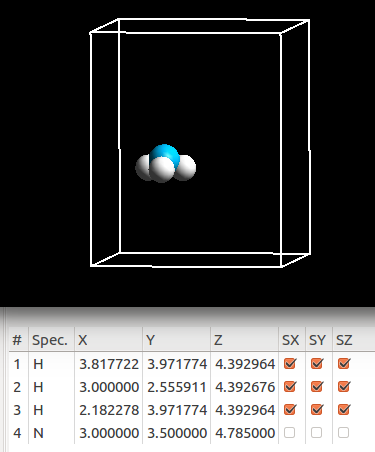This screenshot has height=452, width=375.
Task: Uncheck SZ checkbox for atom 1
Action: 343,363
